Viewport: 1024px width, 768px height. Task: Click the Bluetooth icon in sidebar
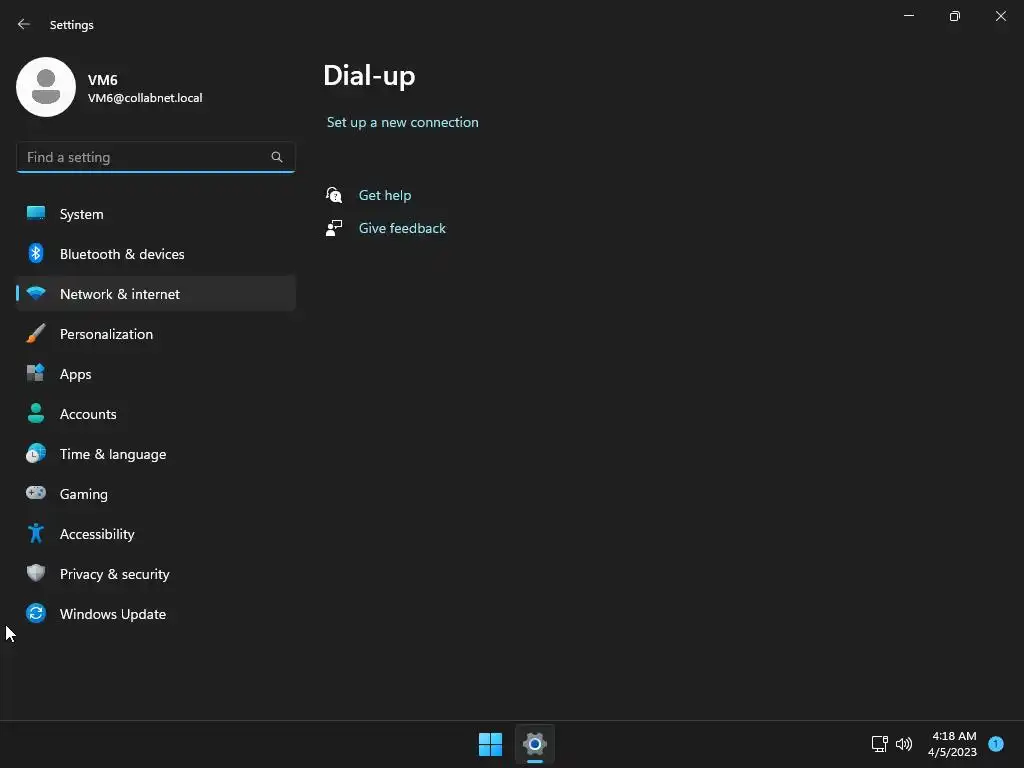[x=36, y=253]
